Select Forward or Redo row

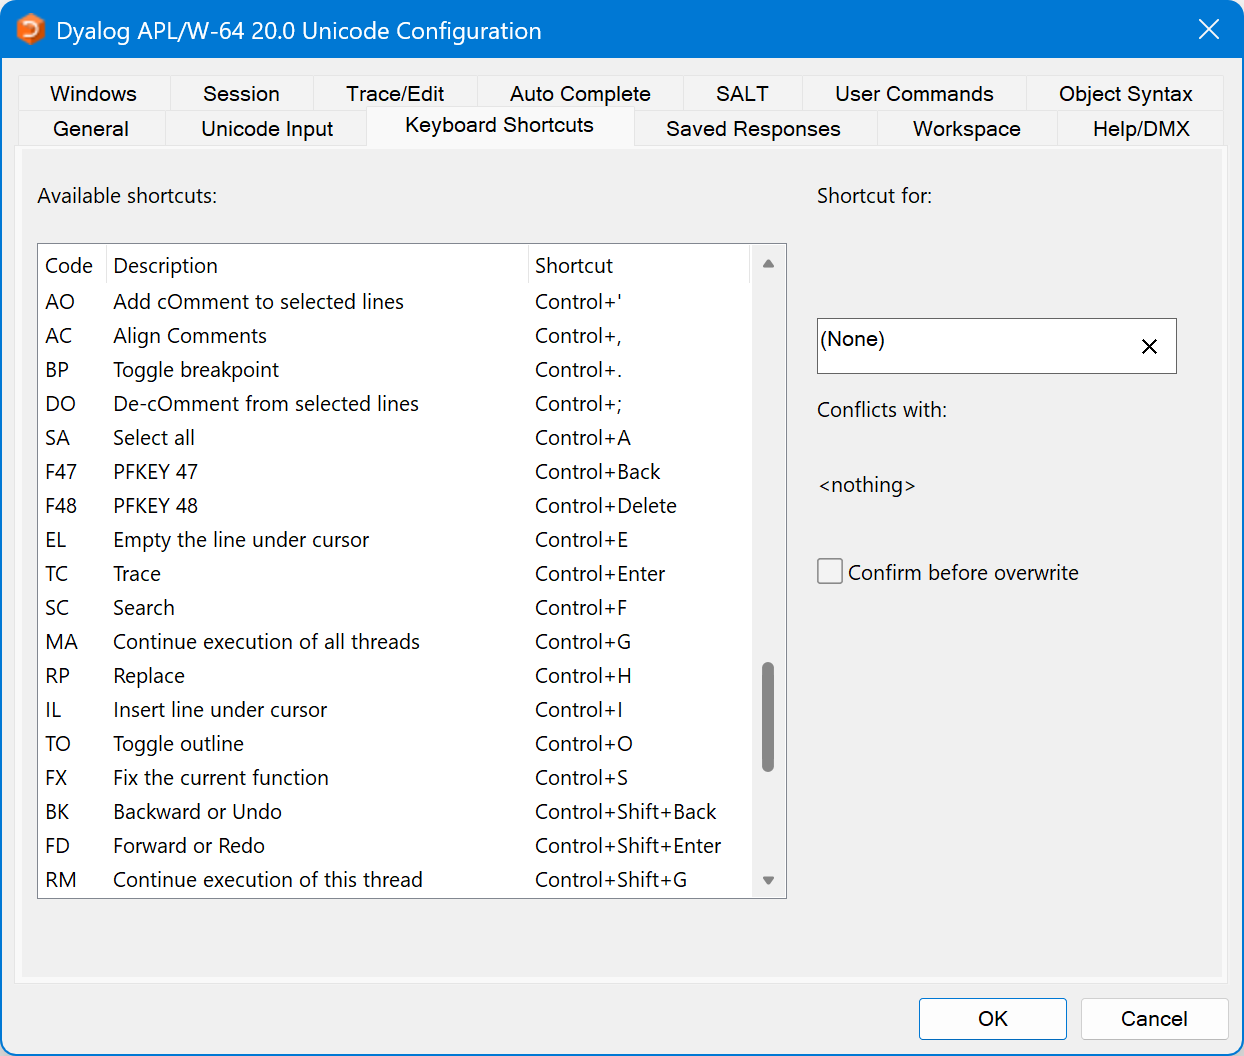click(395, 846)
